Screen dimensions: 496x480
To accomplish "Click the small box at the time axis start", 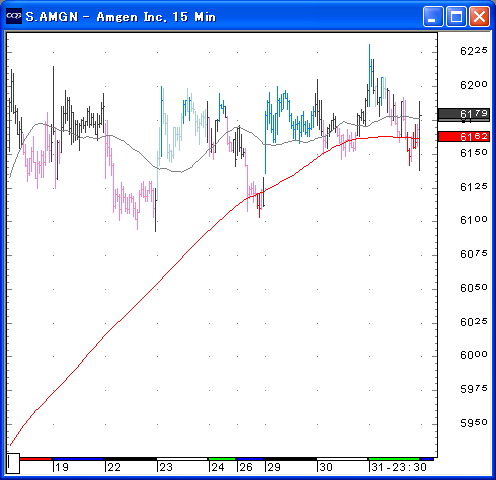I will pos(13,463).
